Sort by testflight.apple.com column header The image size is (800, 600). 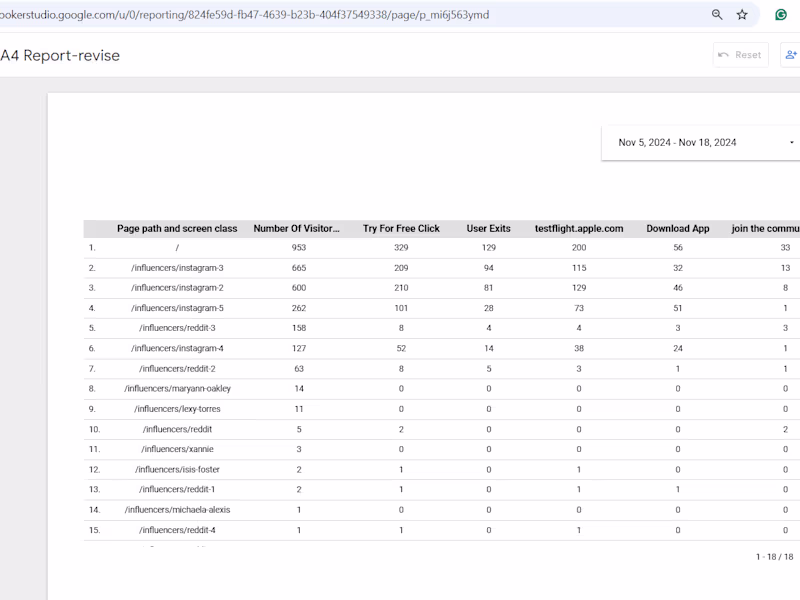pos(579,229)
